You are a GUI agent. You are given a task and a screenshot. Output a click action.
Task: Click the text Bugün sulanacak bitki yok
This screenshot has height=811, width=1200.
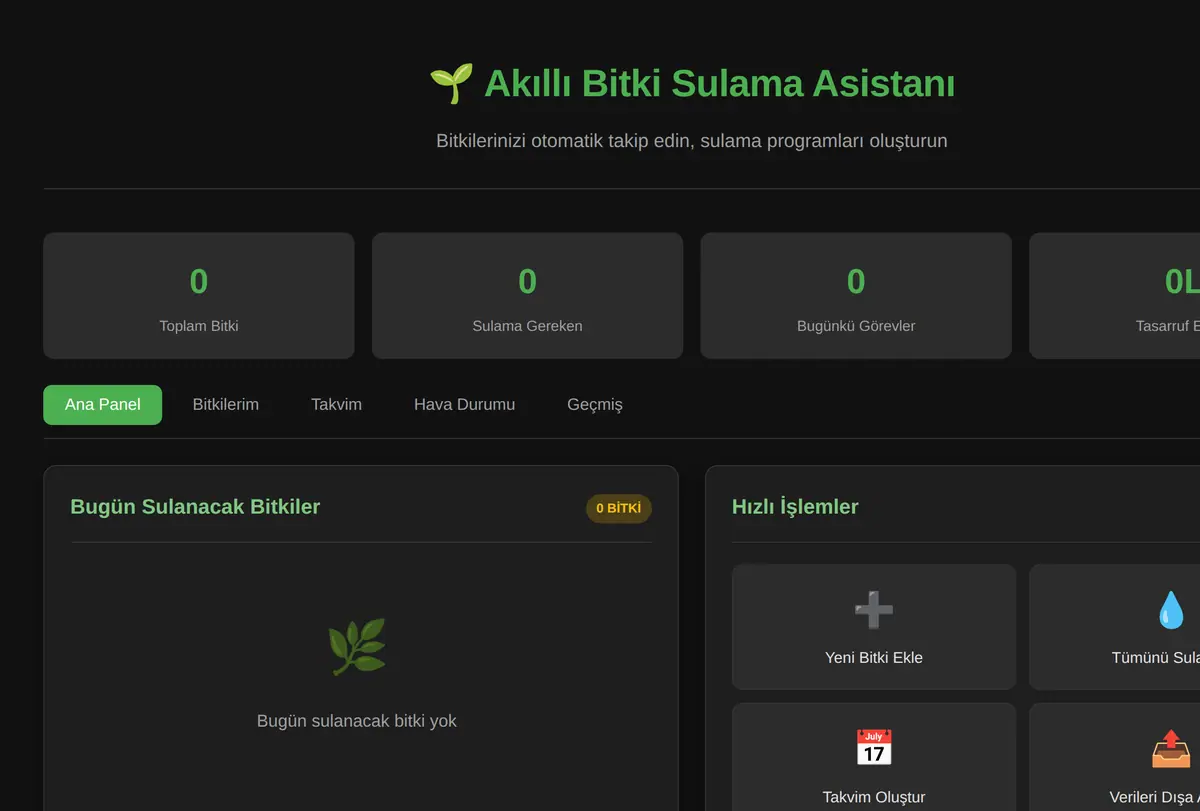coord(357,721)
